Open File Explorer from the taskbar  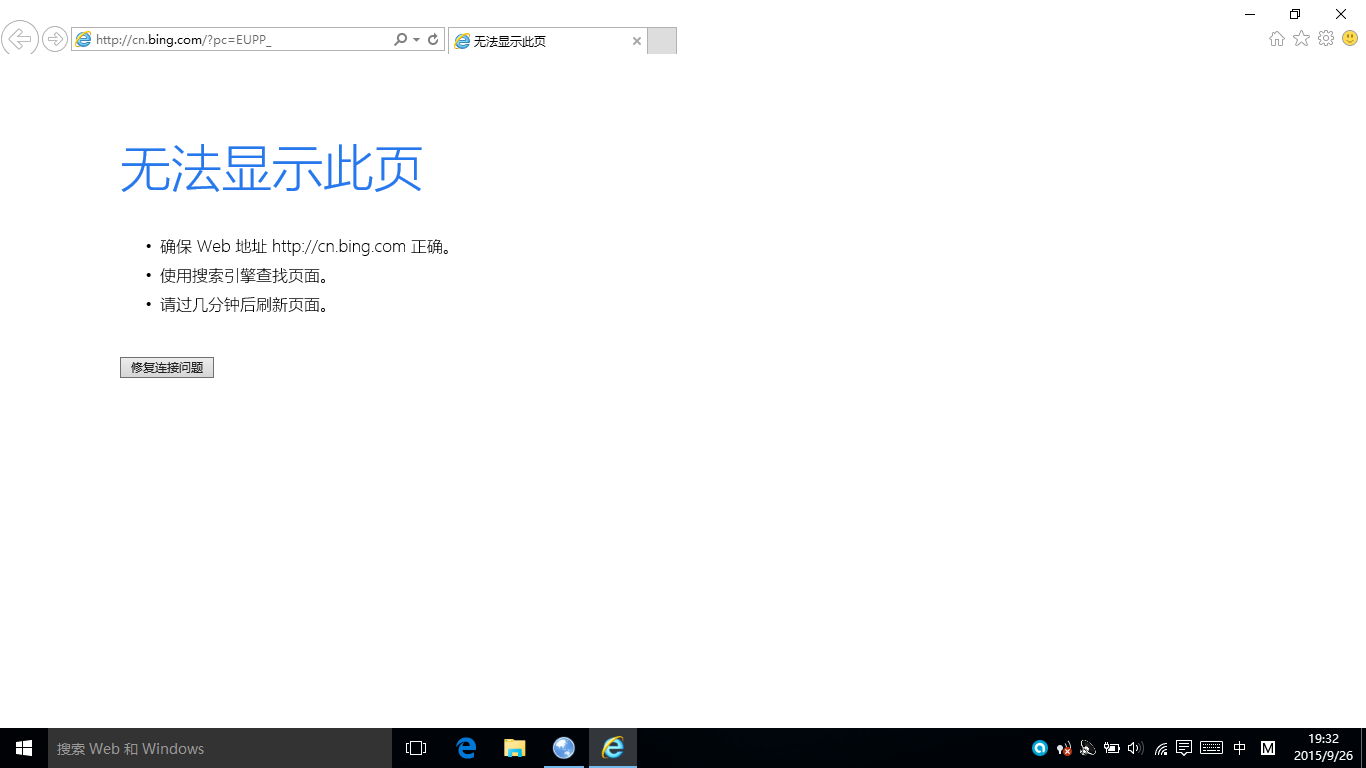[515, 748]
